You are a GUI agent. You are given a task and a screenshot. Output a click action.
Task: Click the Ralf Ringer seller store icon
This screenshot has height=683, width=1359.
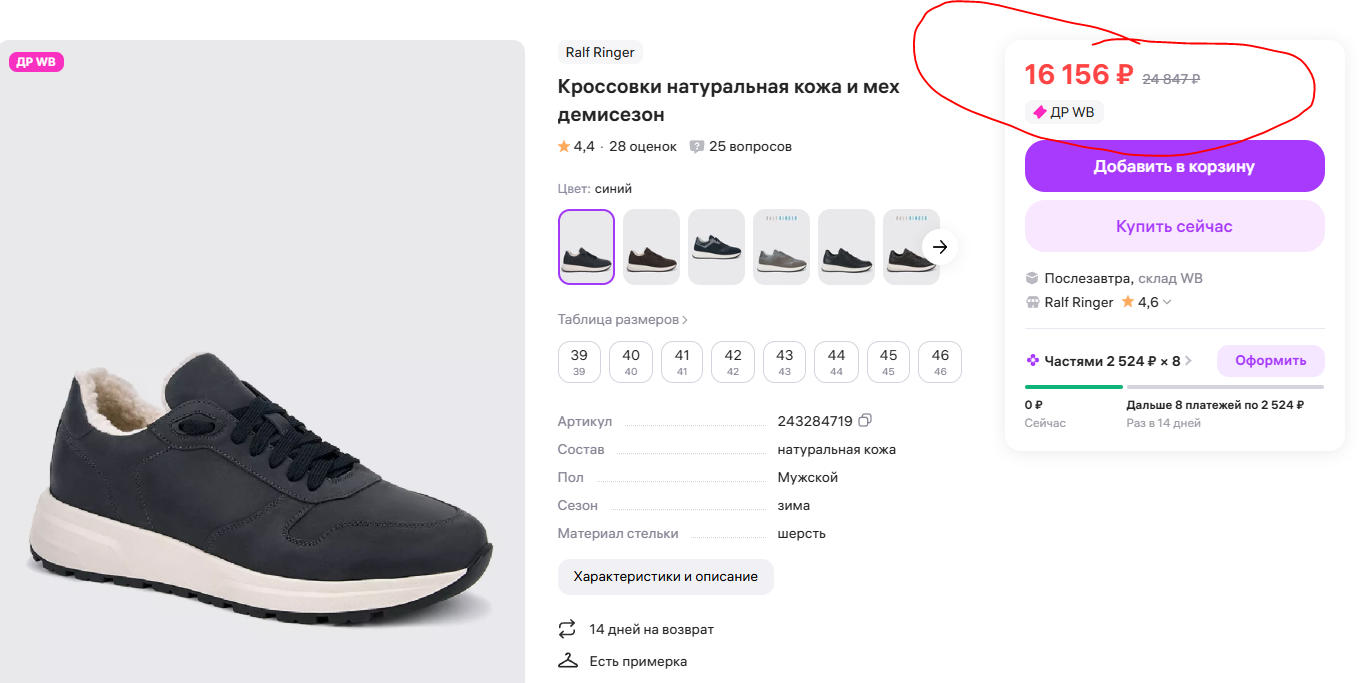coord(1033,302)
